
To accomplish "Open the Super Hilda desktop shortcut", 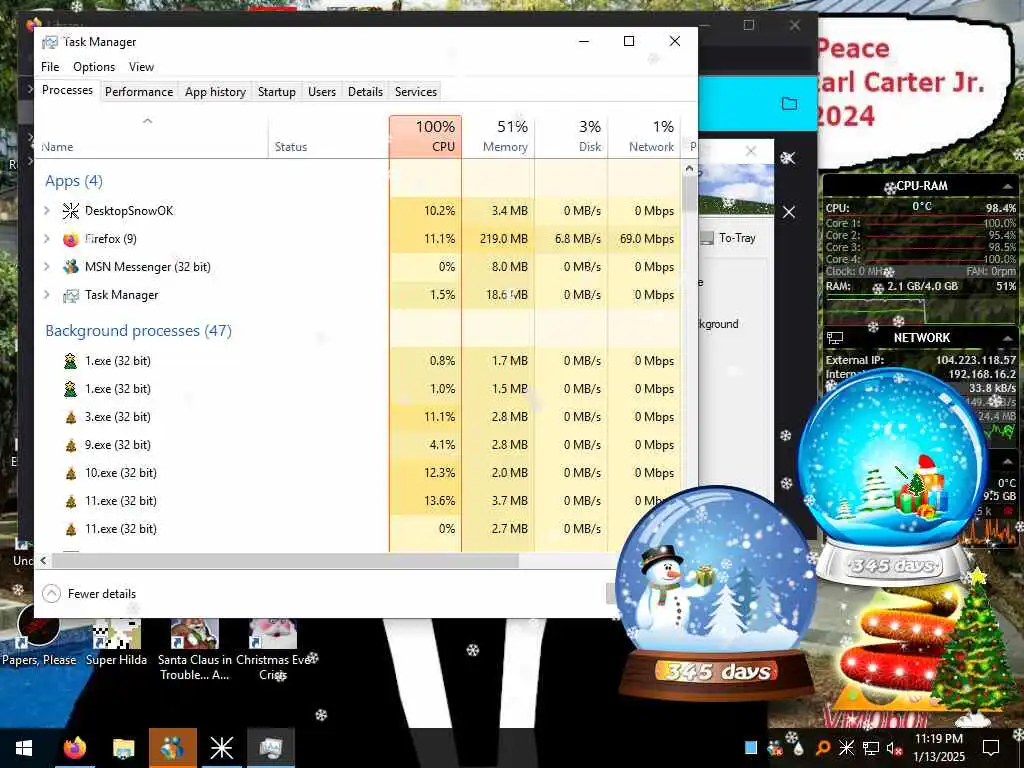I will 116,643.
